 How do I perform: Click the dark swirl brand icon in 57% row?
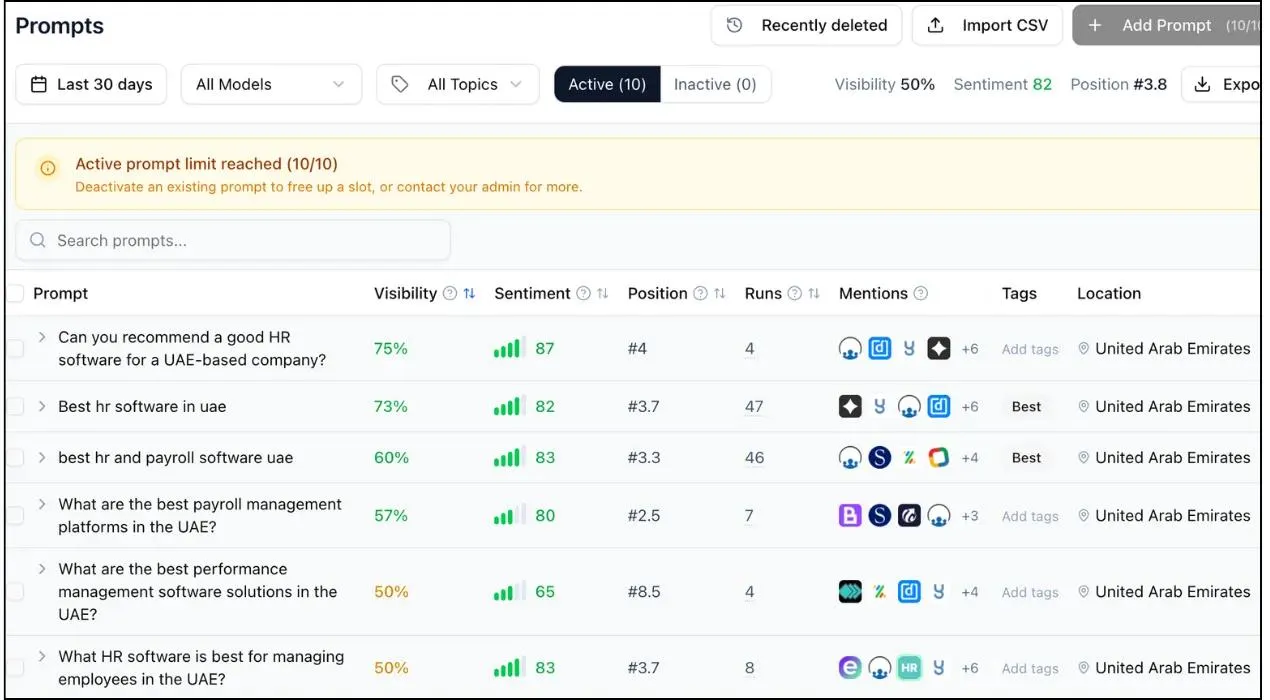tap(909, 516)
